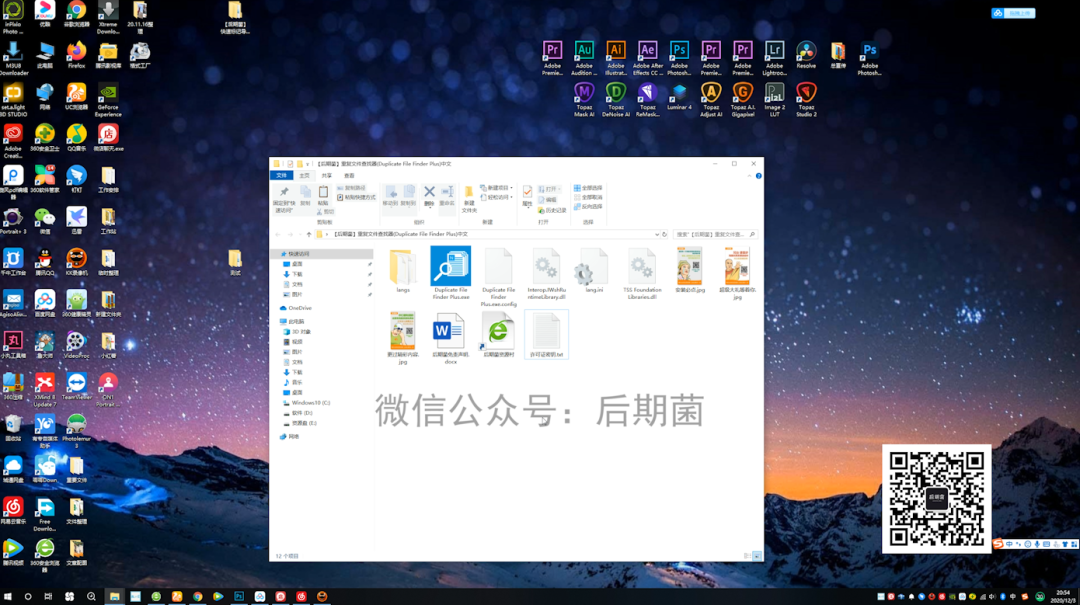Collapse the Explorer ribbon using the chevron
The height and width of the screenshot is (605, 1080).
[x=751, y=175]
